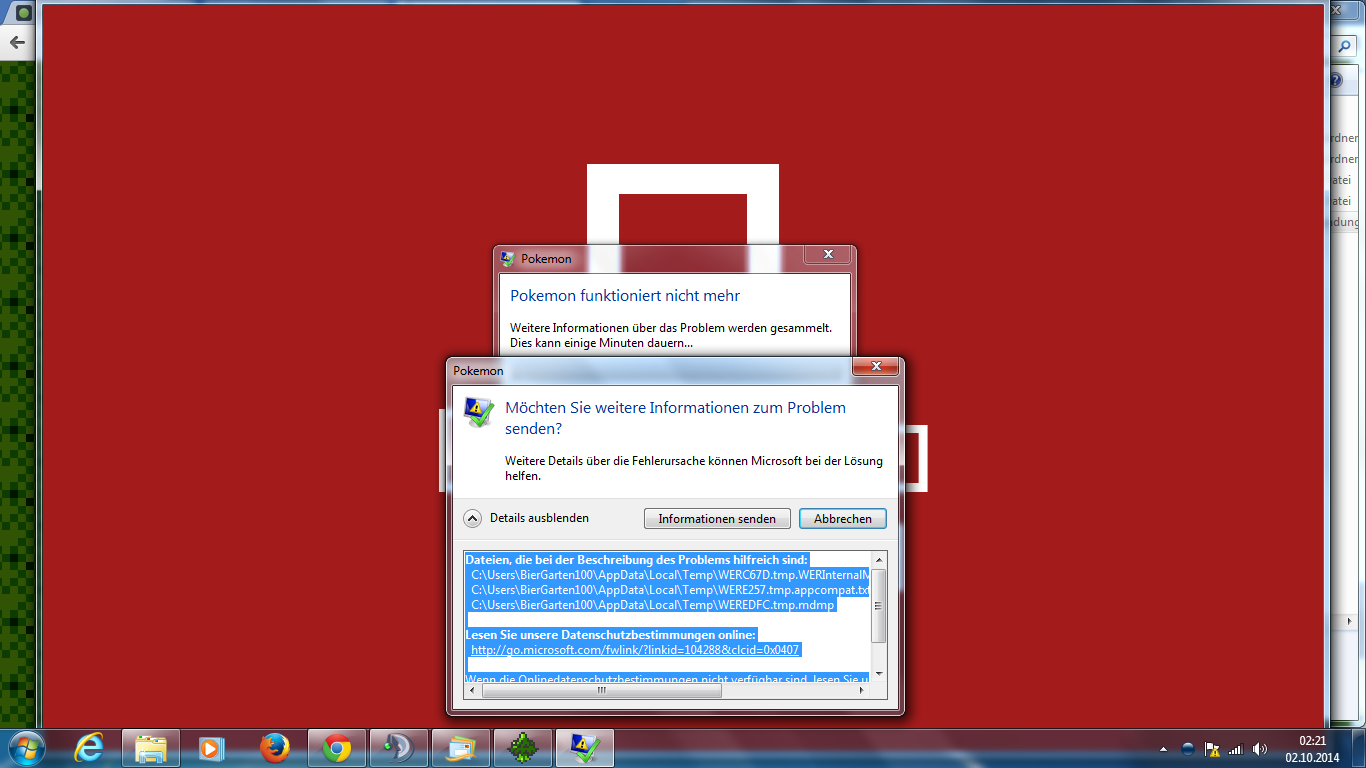Open the volume control in system tray
Image resolution: width=1366 pixels, height=768 pixels.
tap(1260, 749)
